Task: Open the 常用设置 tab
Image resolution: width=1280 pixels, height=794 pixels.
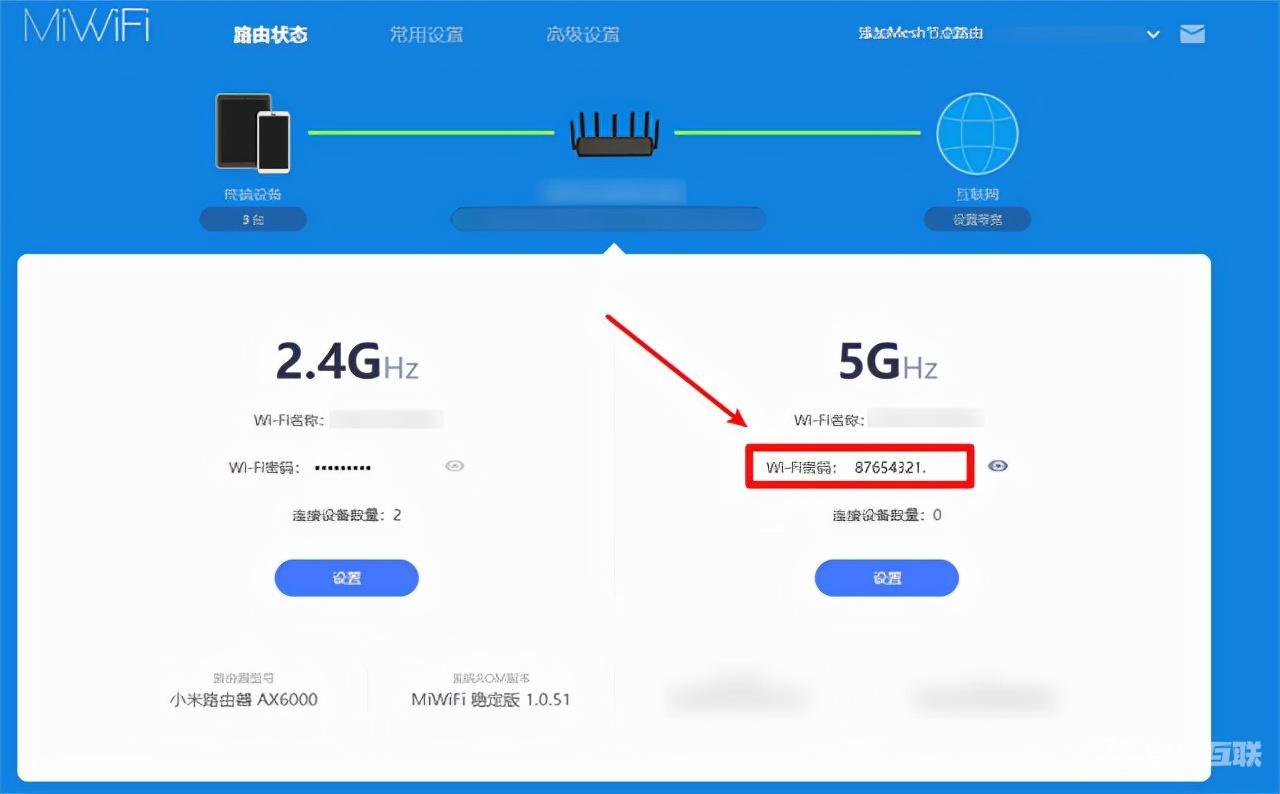Action: click(427, 34)
